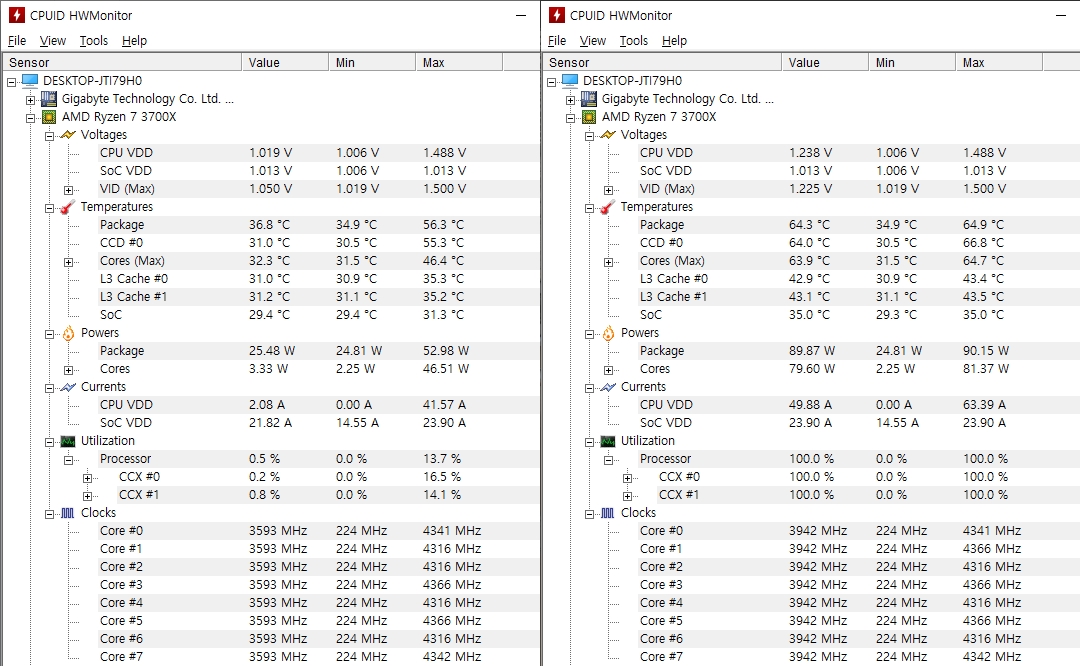Open Help menu in right HWMonitor window
Screen dimensions: 1080x666
674,41
